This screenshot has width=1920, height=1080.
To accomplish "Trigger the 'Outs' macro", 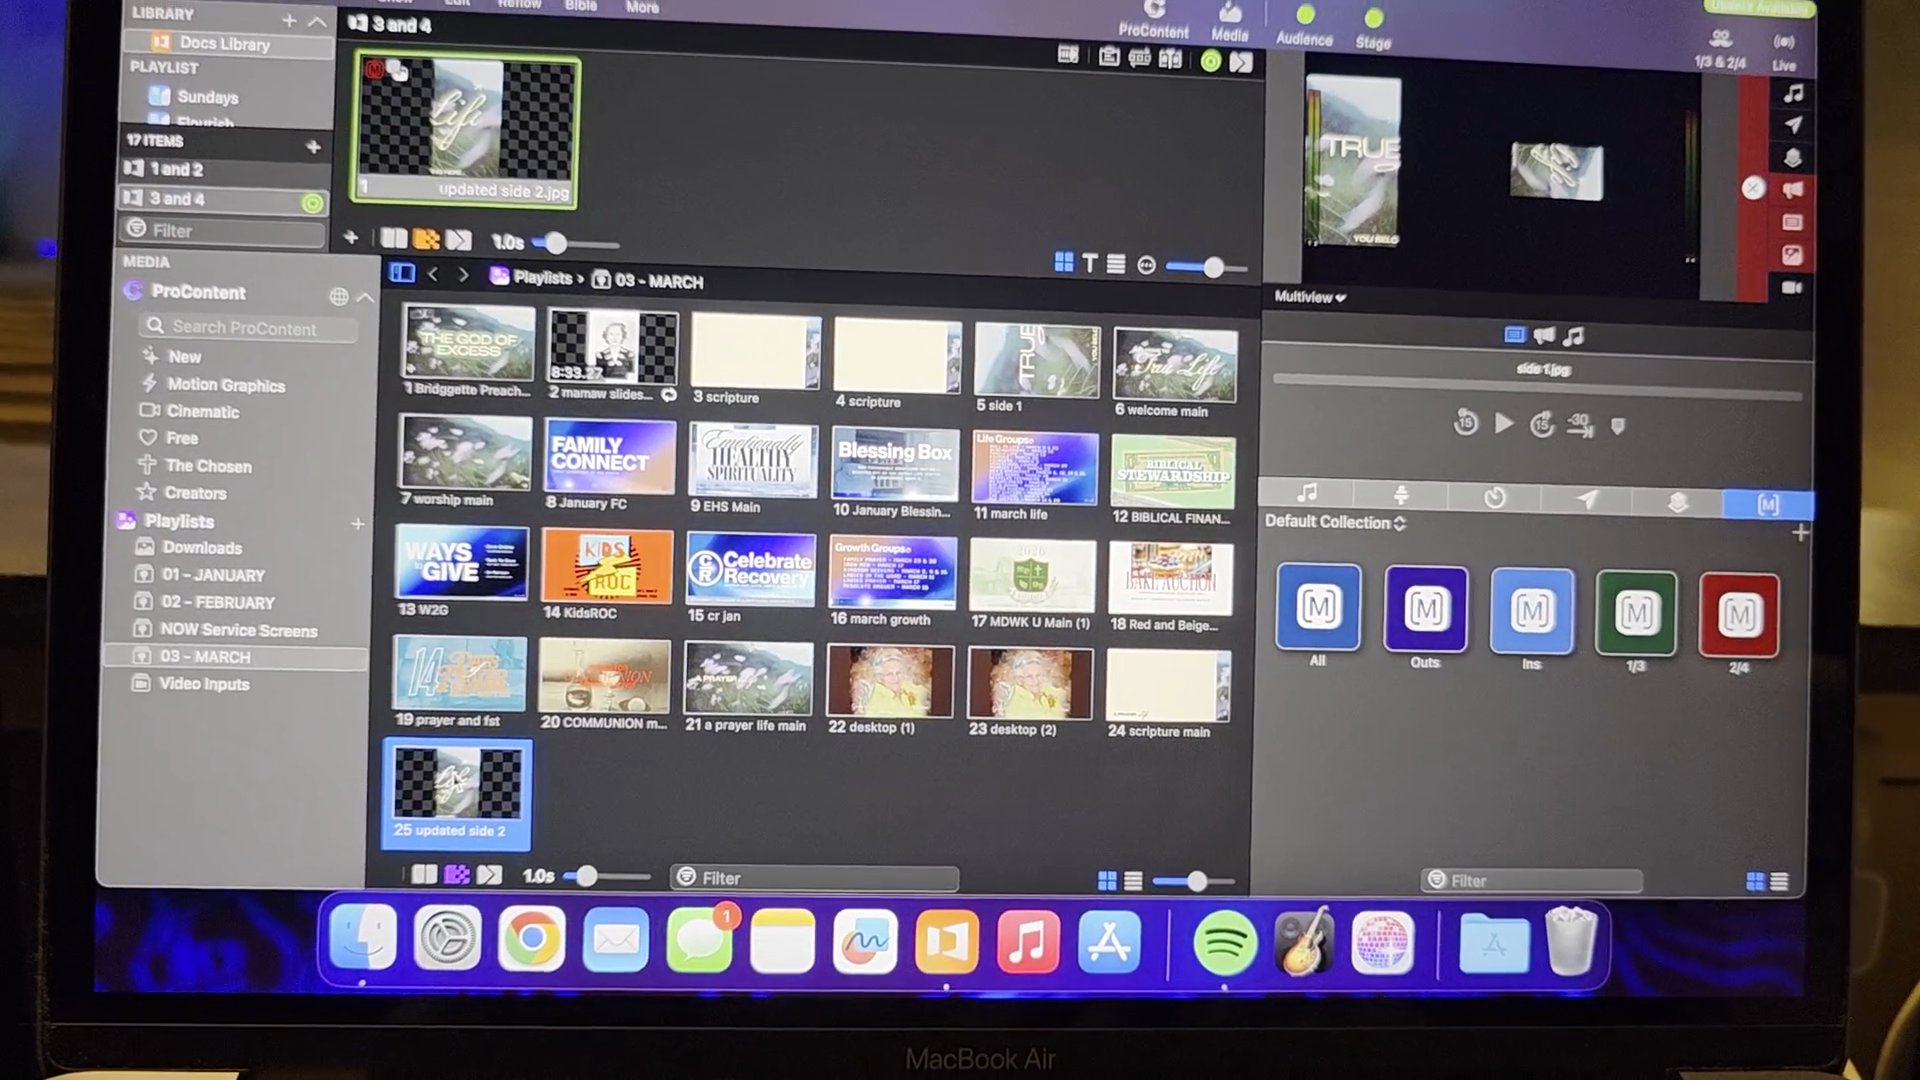I will pos(1425,609).
